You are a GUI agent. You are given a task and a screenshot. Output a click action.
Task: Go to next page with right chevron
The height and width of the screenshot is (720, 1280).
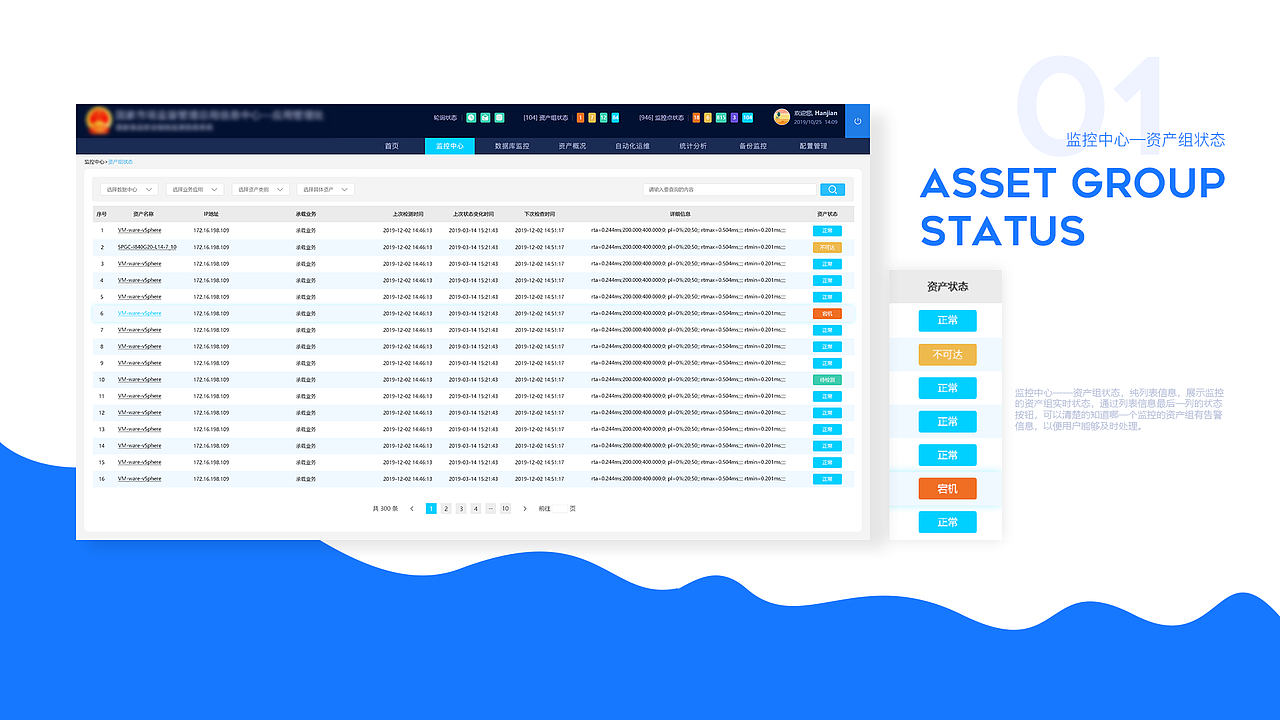click(x=525, y=509)
